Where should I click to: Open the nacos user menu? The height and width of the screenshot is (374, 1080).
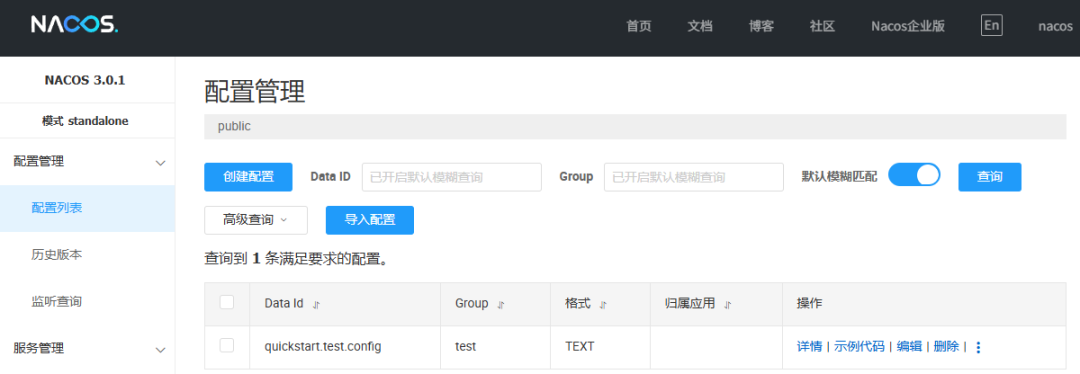click(1055, 26)
